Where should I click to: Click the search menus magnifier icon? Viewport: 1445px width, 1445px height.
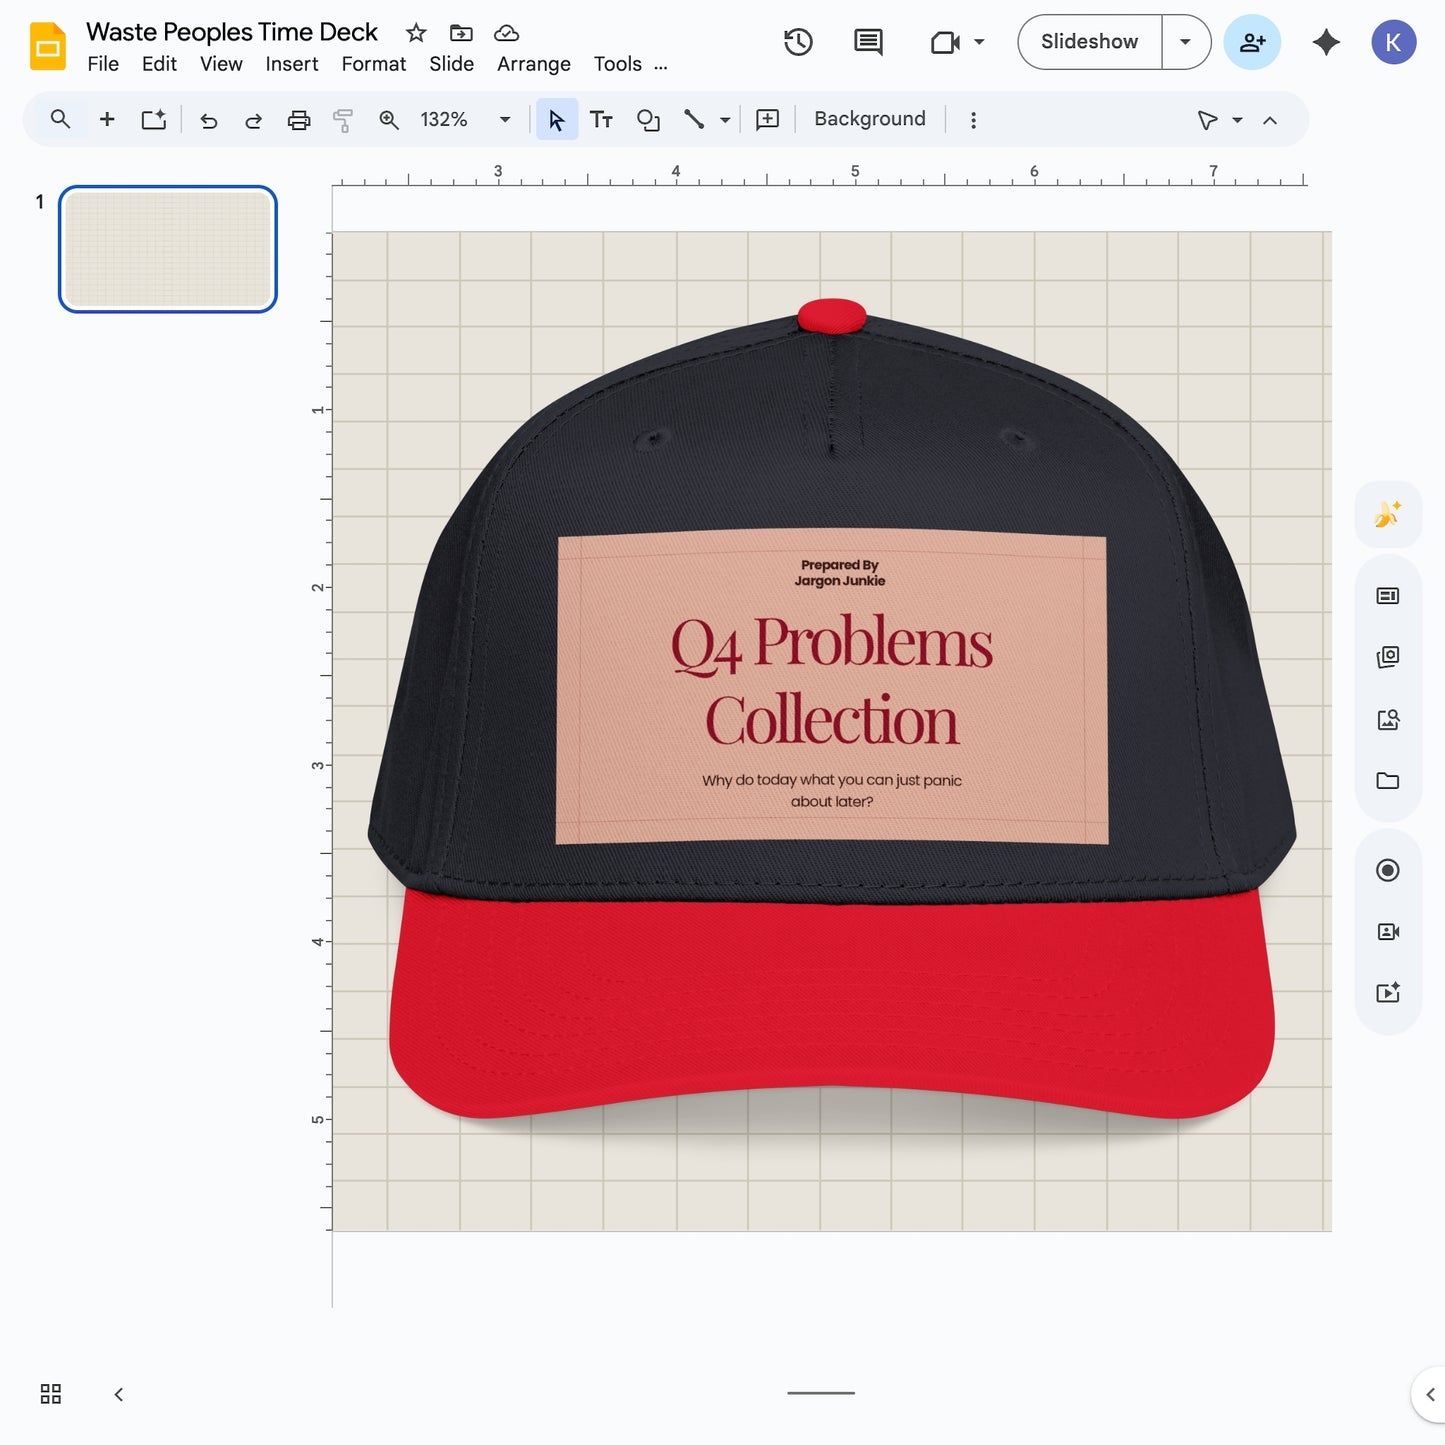click(x=60, y=120)
